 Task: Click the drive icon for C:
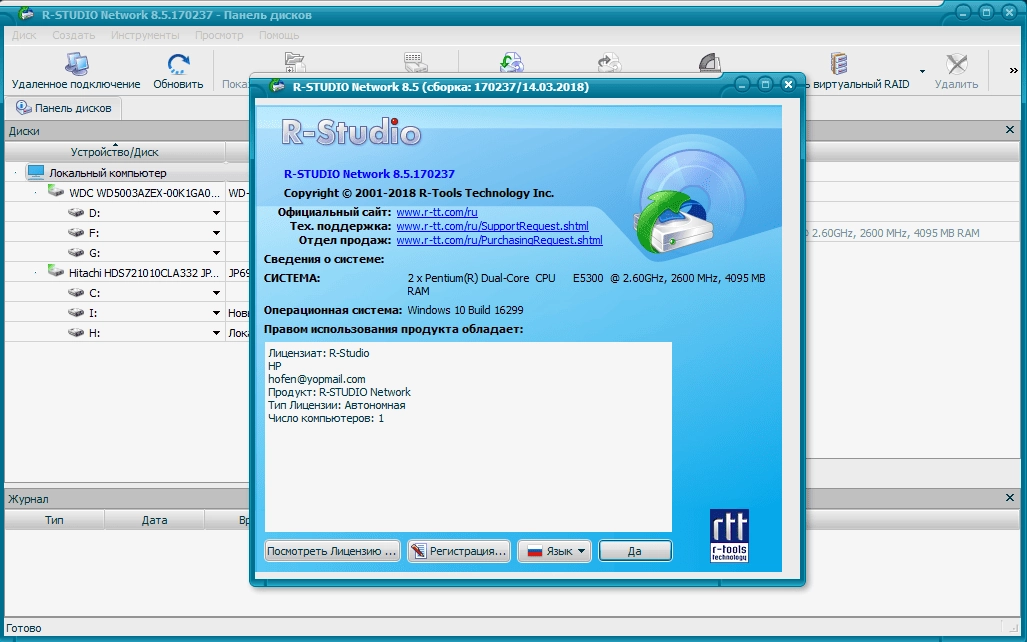[76, 293]
